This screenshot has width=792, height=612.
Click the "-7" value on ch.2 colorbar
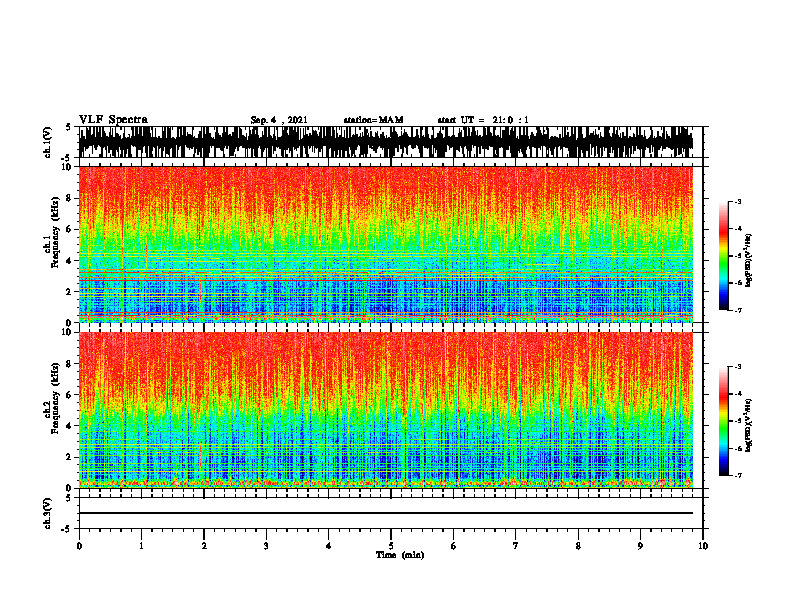coord(737,475)
